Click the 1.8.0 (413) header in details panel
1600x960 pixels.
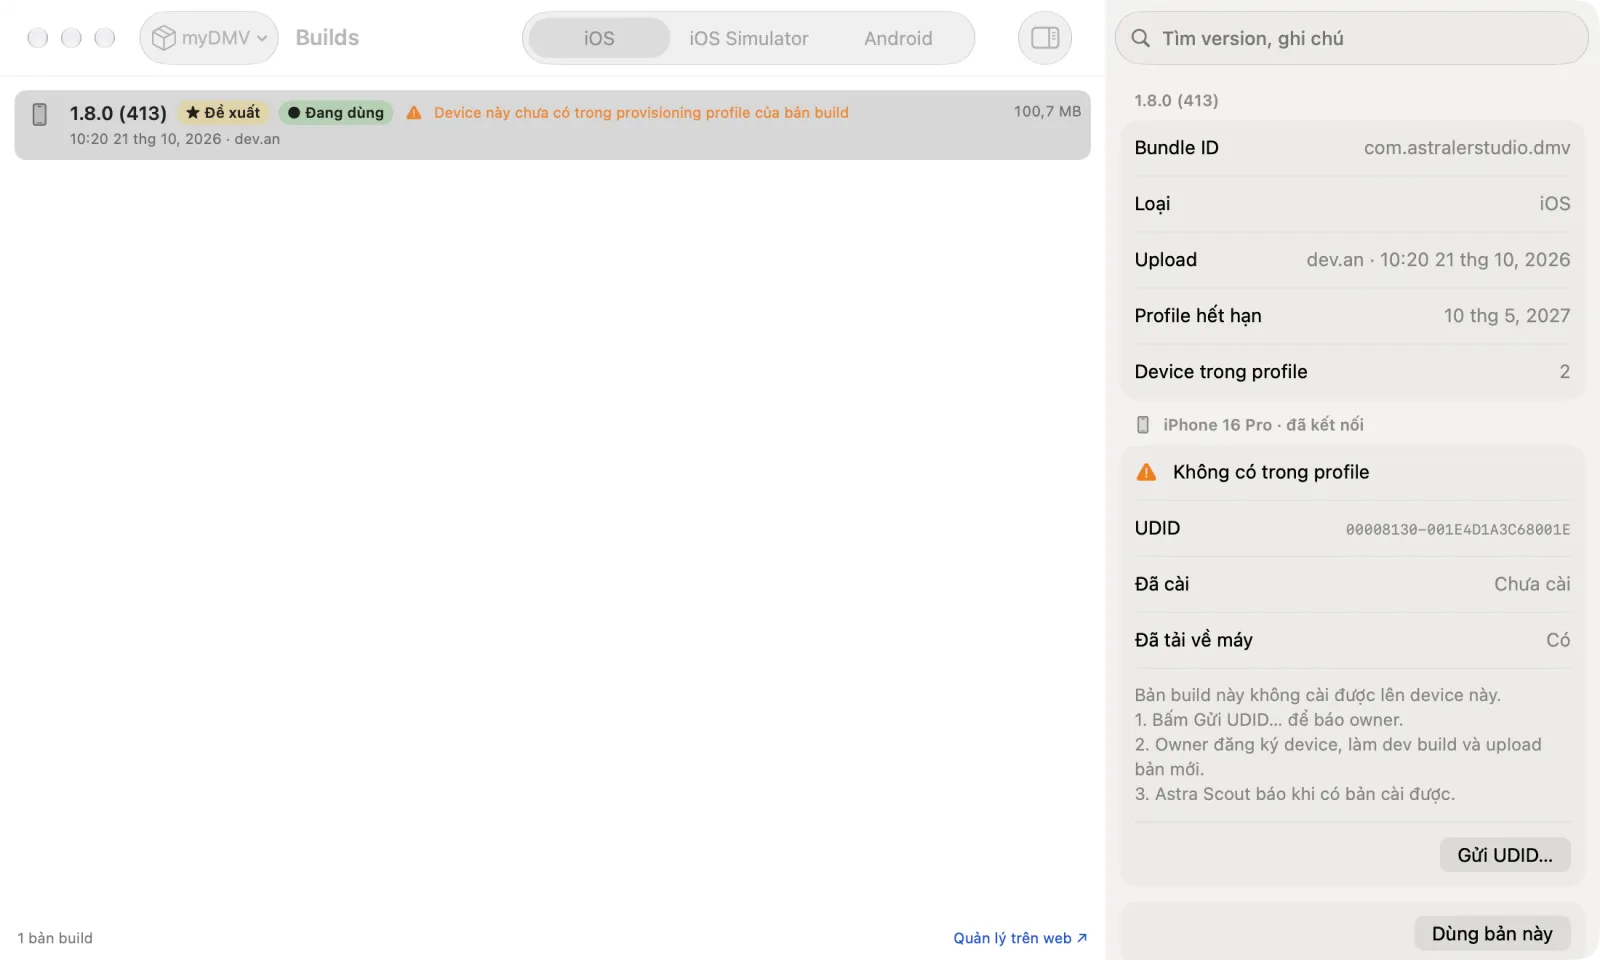point(1176,100)
